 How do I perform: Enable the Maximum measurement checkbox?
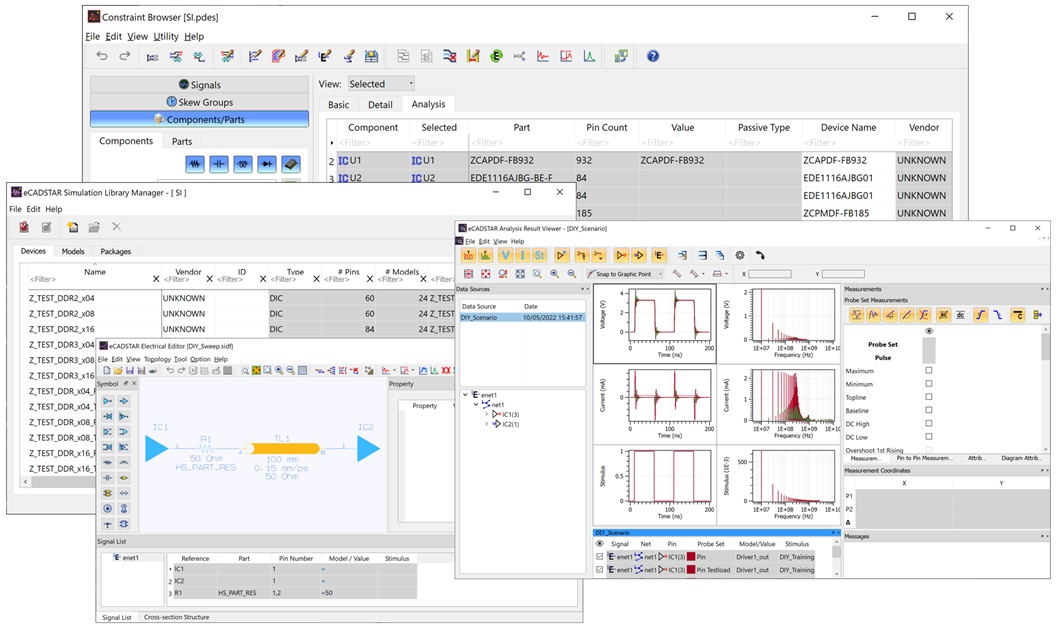tap(929, 371)
